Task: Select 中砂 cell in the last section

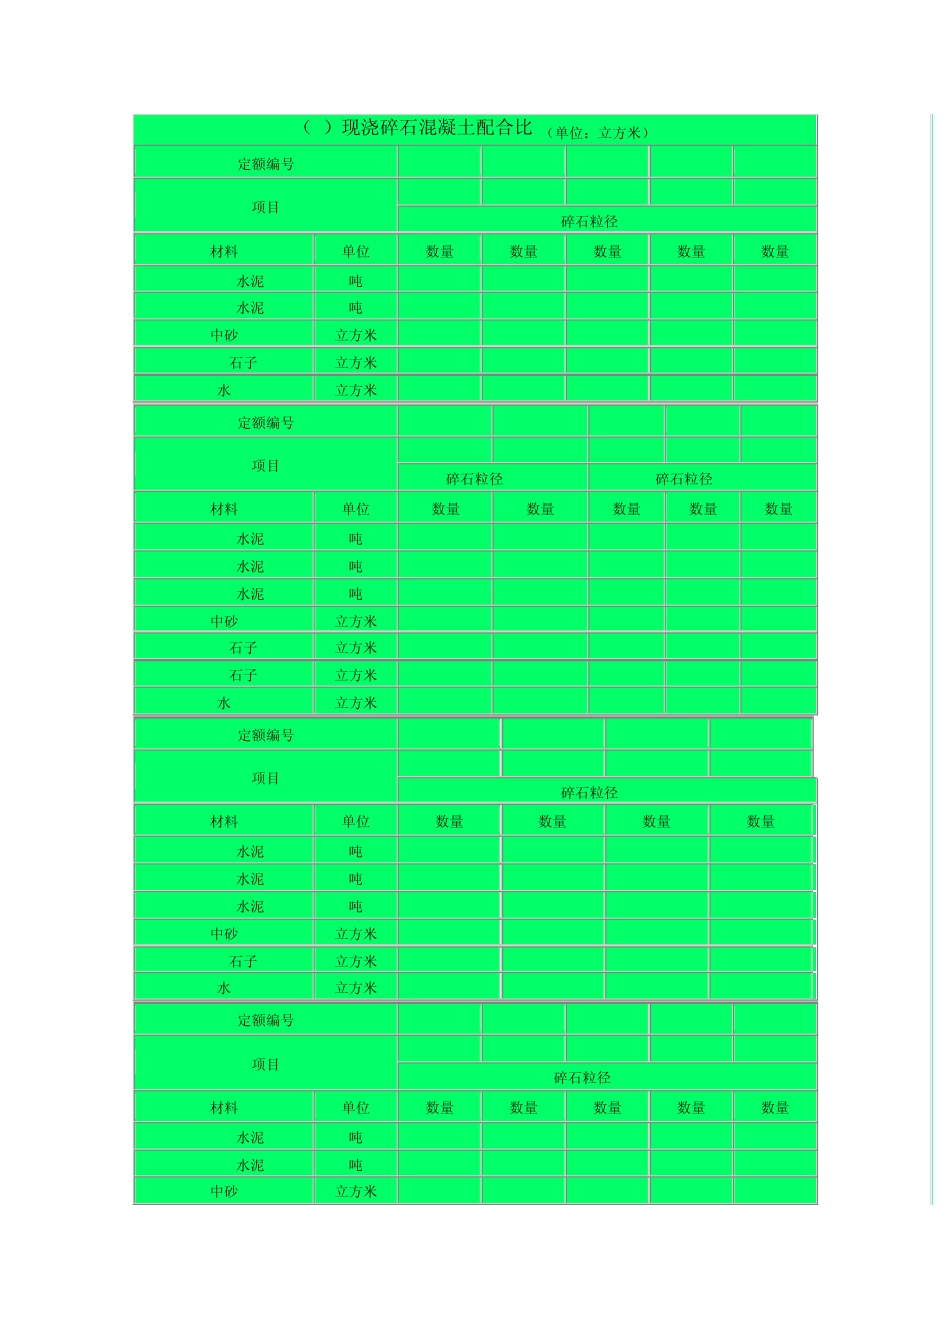Action: coord(224,1191)
